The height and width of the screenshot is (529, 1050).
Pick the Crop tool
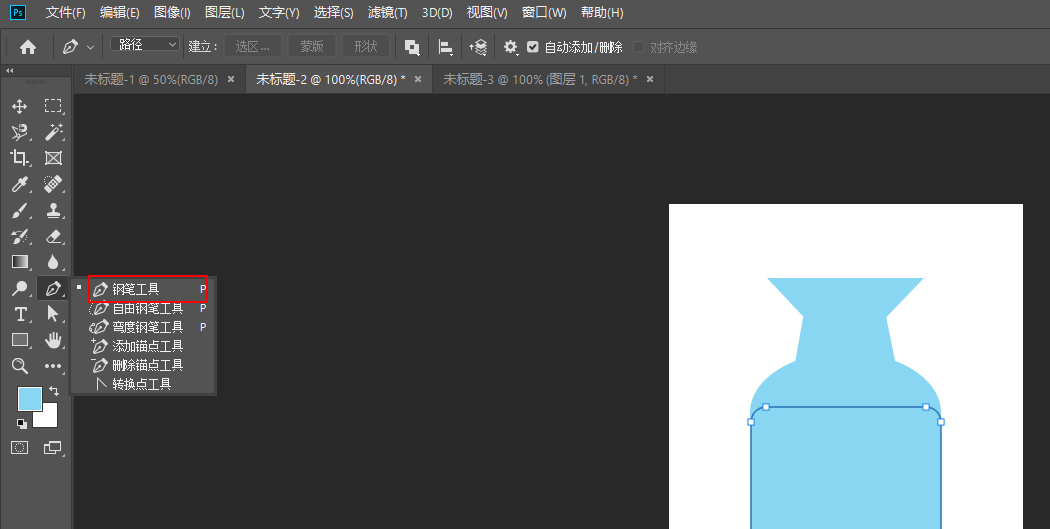(x=19, y=158)
